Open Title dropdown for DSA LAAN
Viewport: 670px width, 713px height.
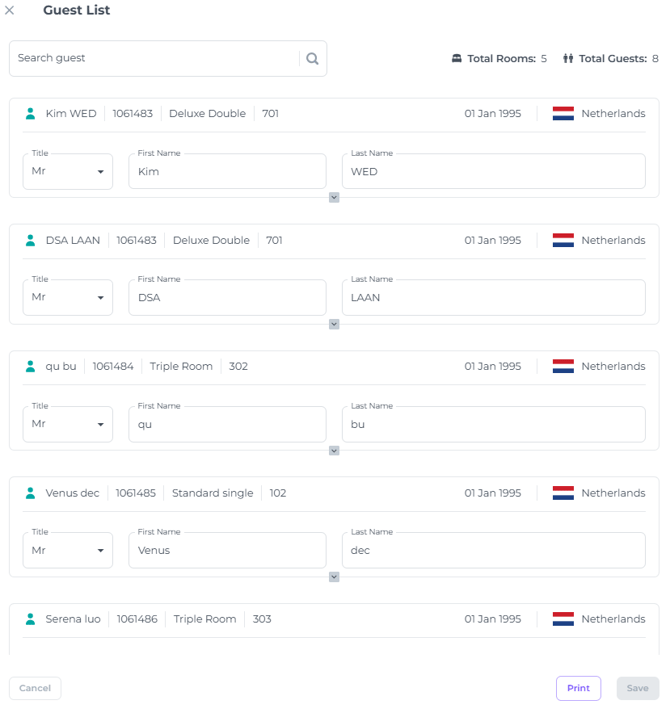click(x=67, y=297)
